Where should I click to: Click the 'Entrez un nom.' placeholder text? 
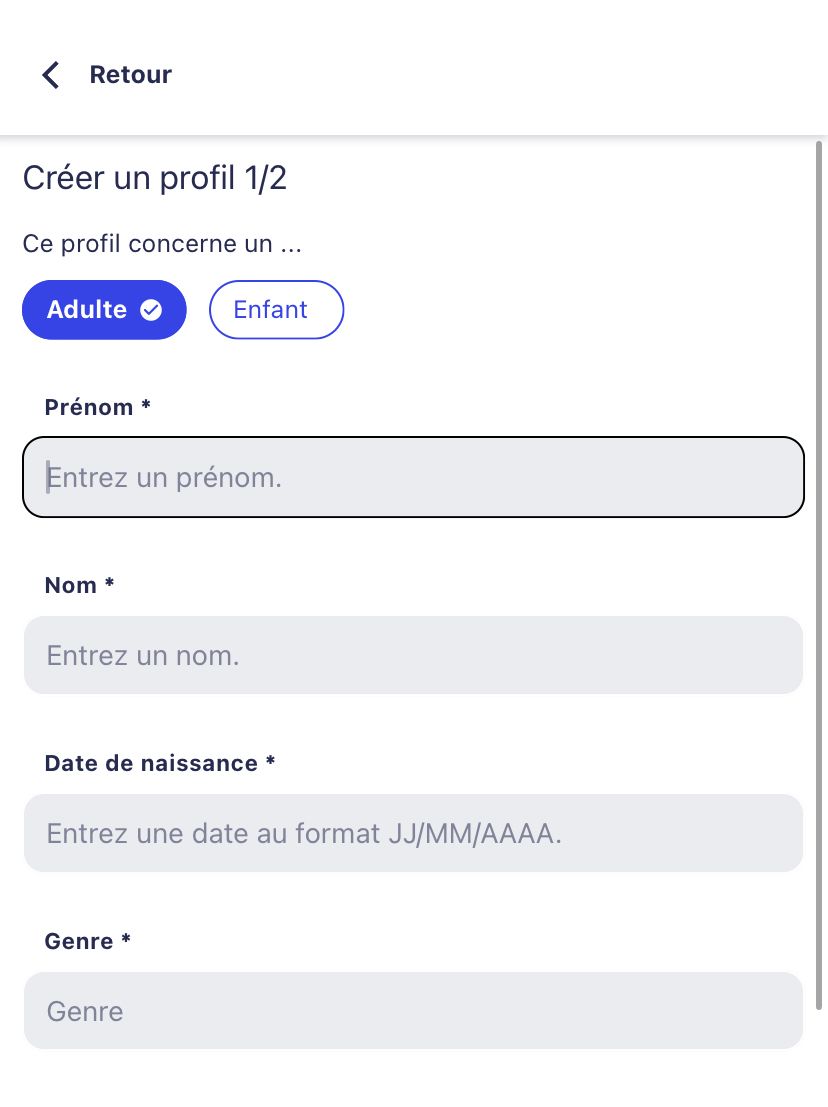tap(143, 656)
